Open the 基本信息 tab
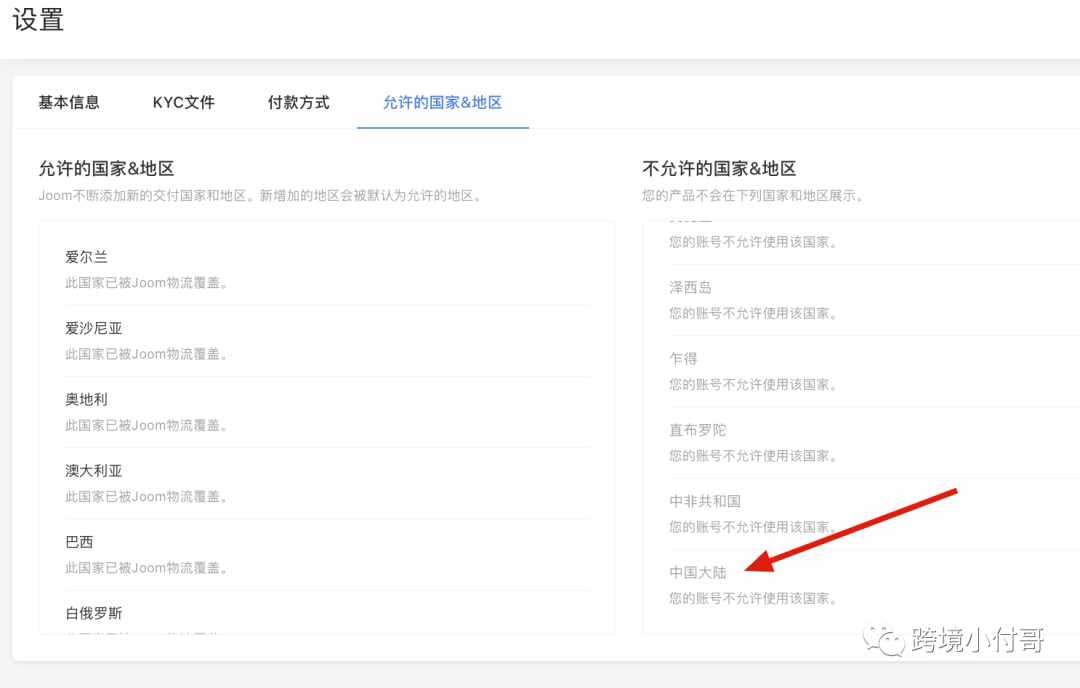The width and height of the screenshot is (1080, 688). [68, 103]
